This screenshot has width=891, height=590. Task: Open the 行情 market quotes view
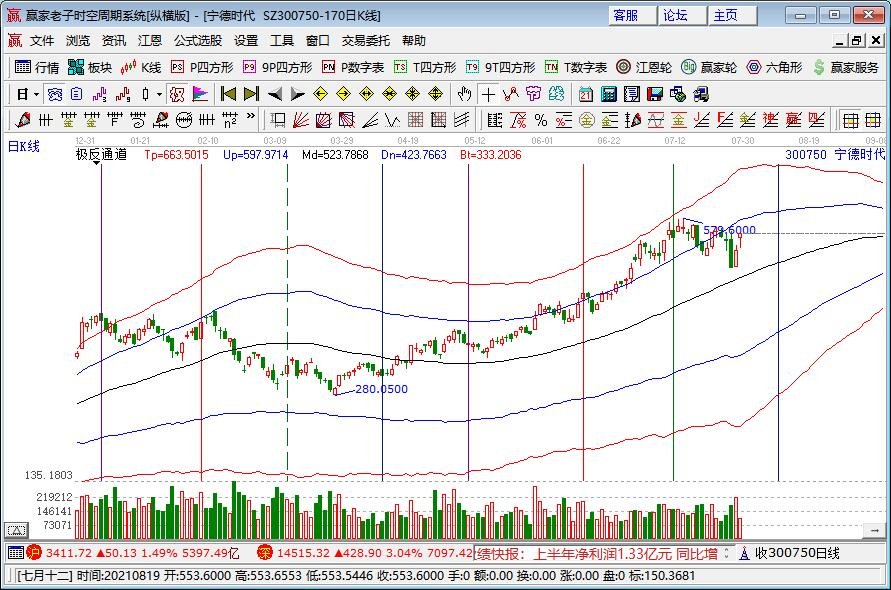coord(36,67)
